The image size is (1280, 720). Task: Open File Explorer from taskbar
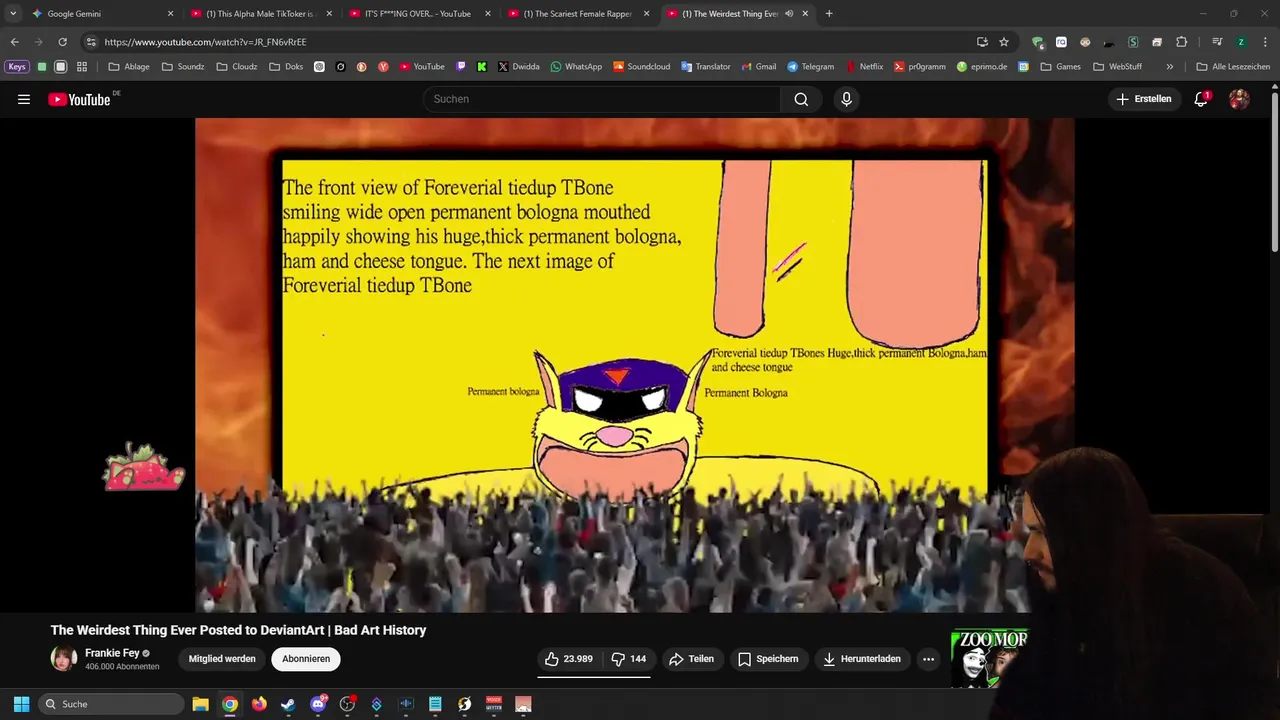point(200,704)
